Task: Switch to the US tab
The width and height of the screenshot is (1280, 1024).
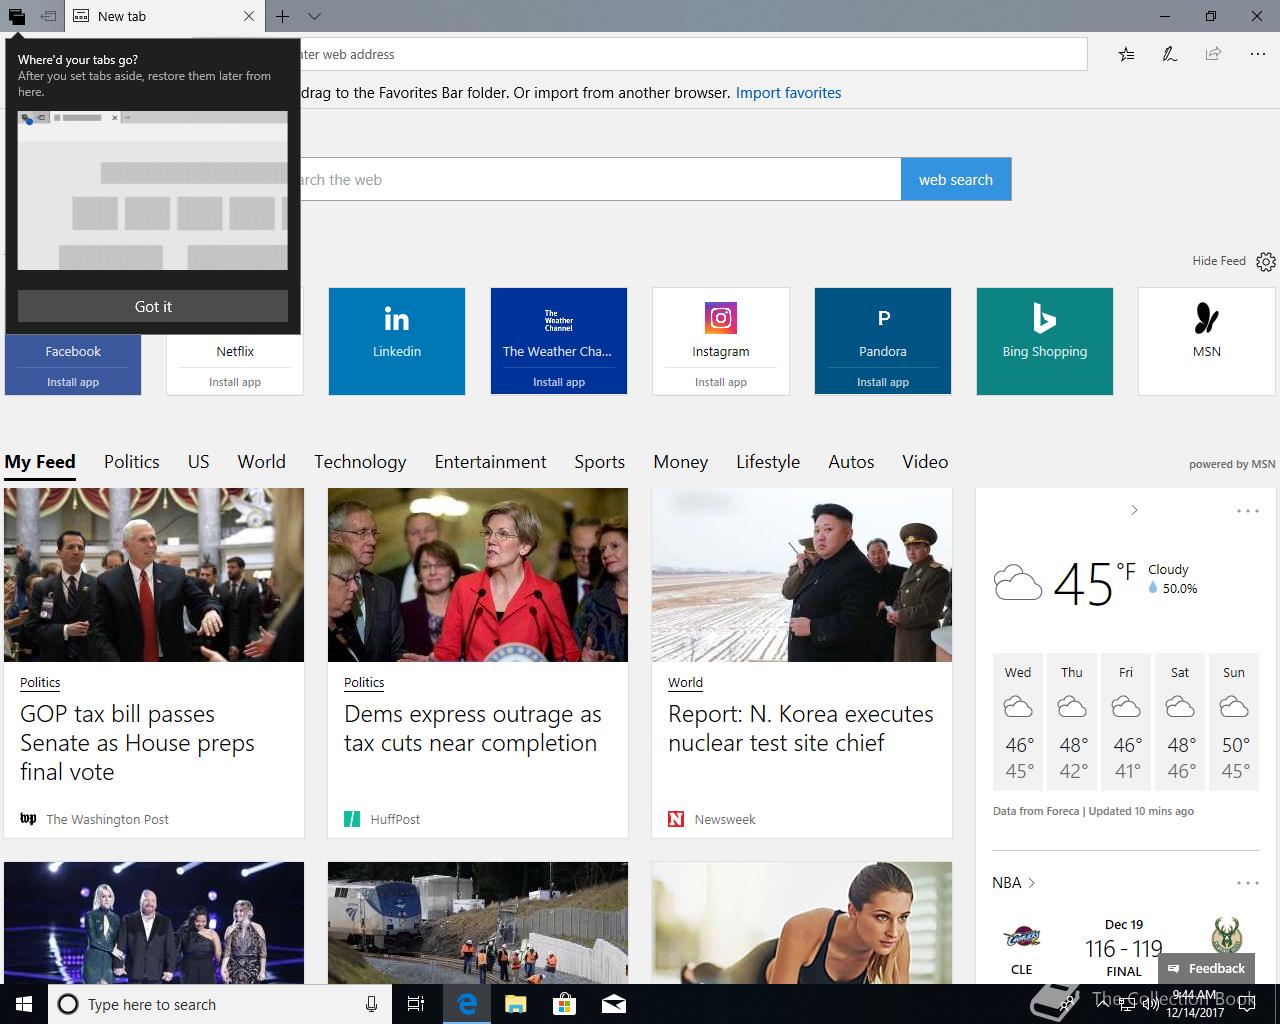Action: pos(199,462)
